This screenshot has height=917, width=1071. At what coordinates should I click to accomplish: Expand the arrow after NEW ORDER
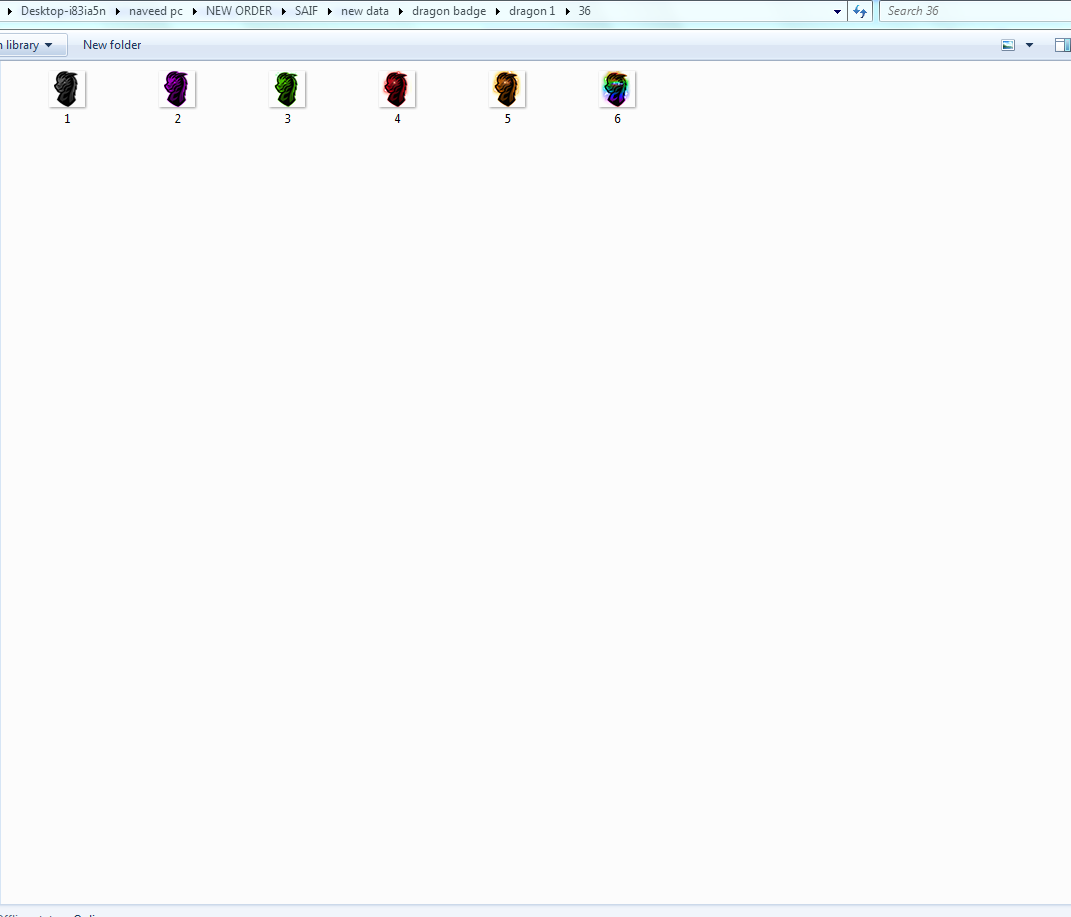pyautogui.click(x=284, y=12)
